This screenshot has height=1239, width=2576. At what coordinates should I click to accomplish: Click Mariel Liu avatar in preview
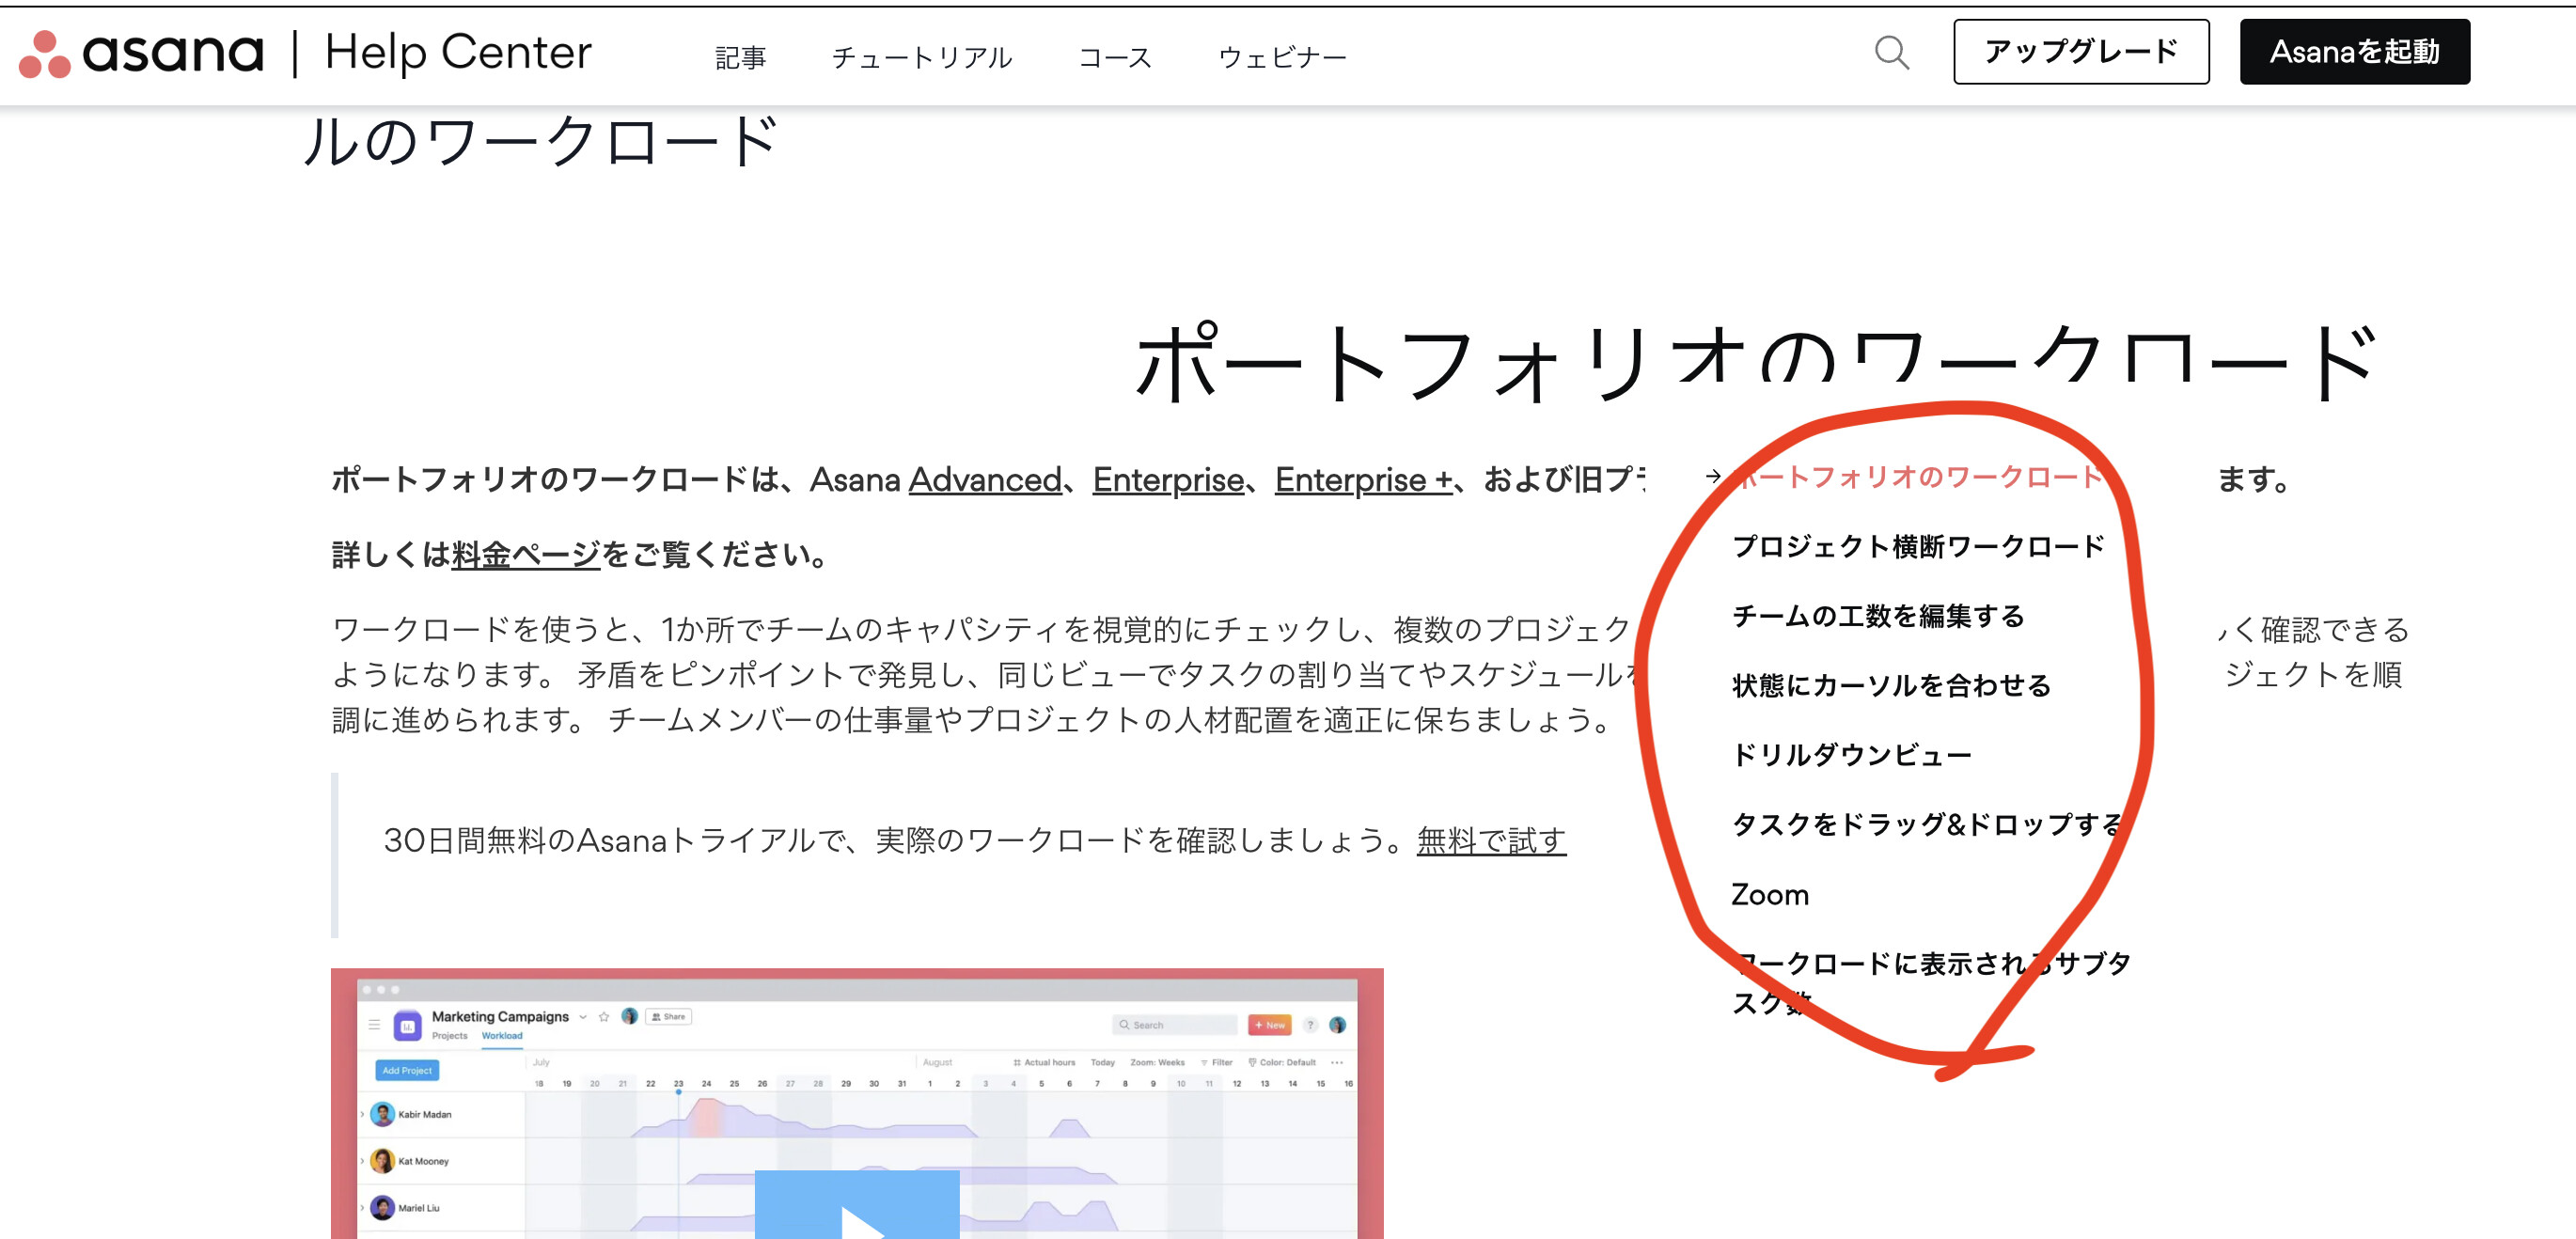pos(382,1208)
